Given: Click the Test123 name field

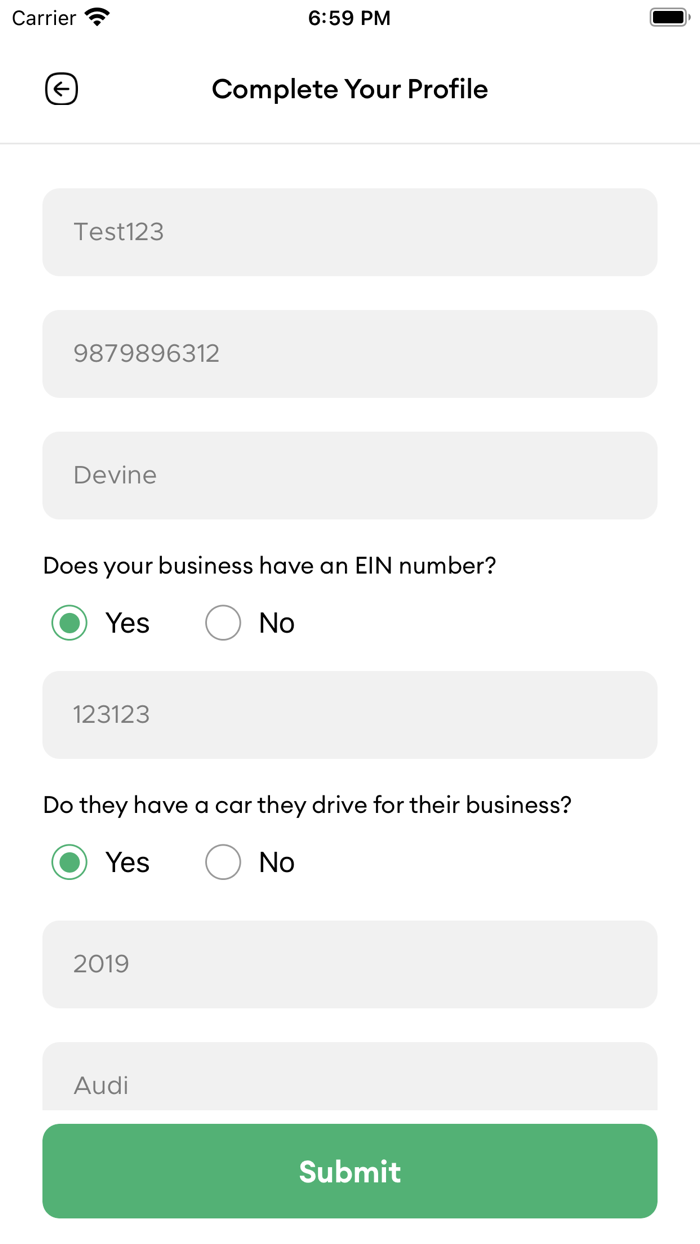Looking at the screenshot, I should click(349, 231).
